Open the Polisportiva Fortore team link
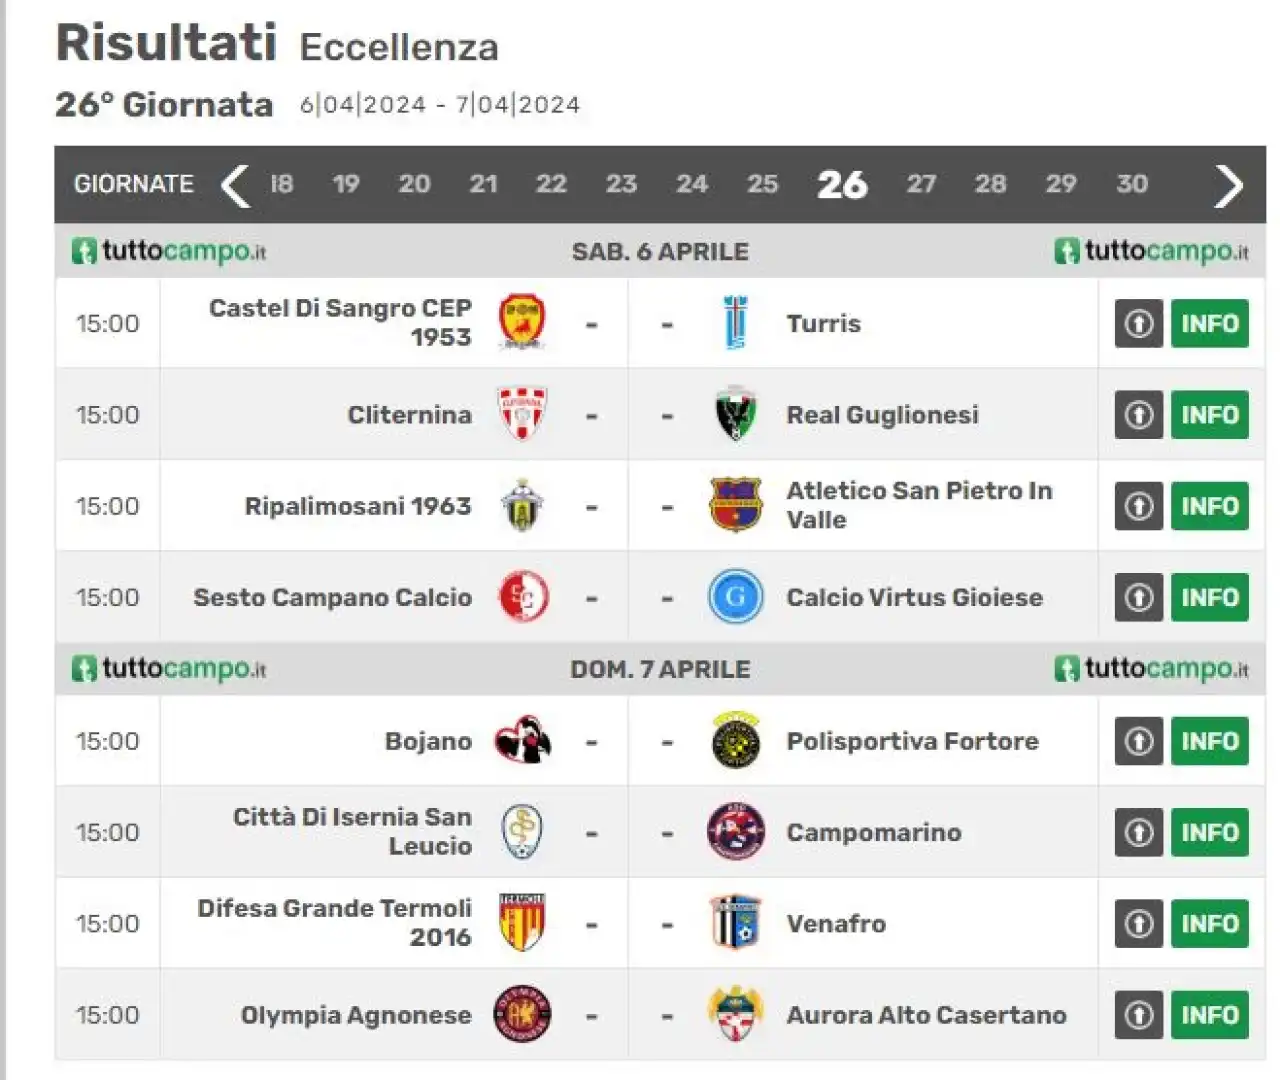Viewport: 1280px width, 1080px height. (x=912, y=741)
